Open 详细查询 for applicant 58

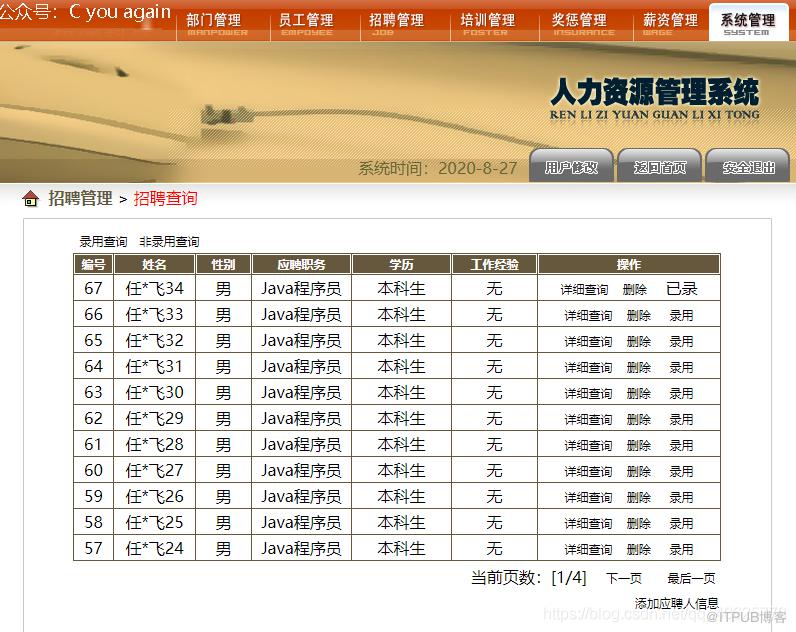pos(588,524)
